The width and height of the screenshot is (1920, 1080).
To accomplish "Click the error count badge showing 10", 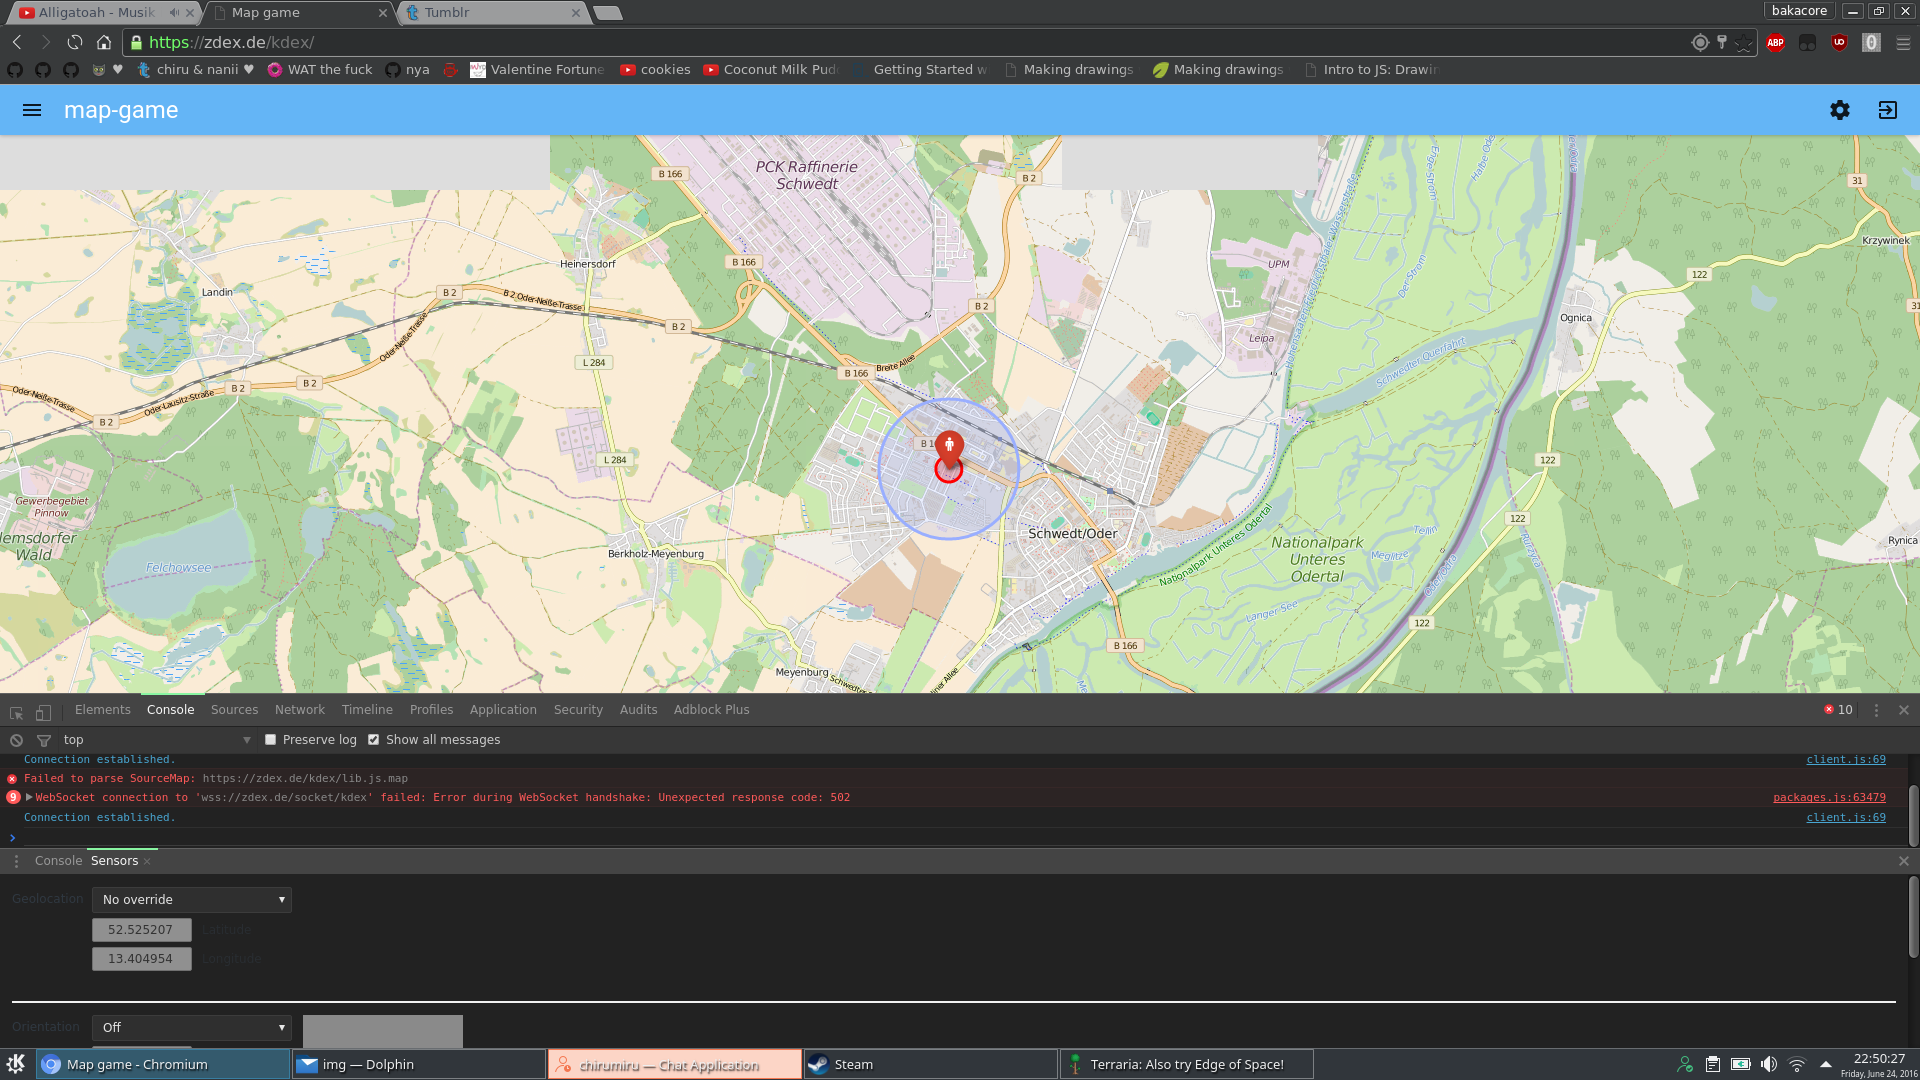I will point(1838,710).
